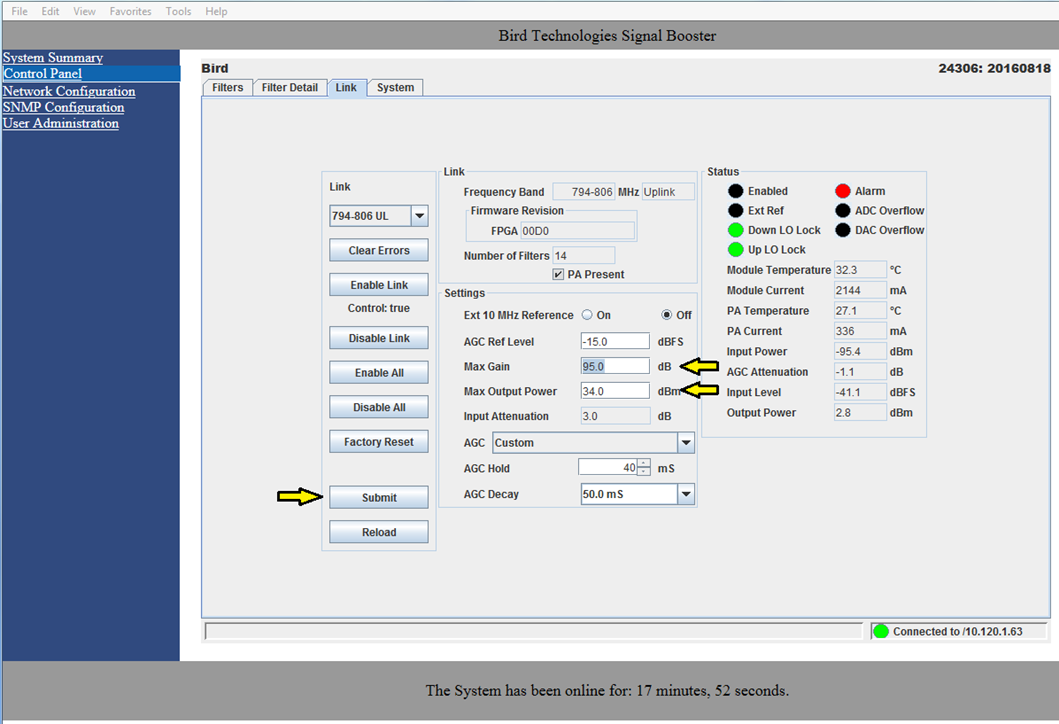The width and height of the screenshot is (1059, 724).
Task: Click the Ext Ref status indicator
Action: tap(735, 211)
